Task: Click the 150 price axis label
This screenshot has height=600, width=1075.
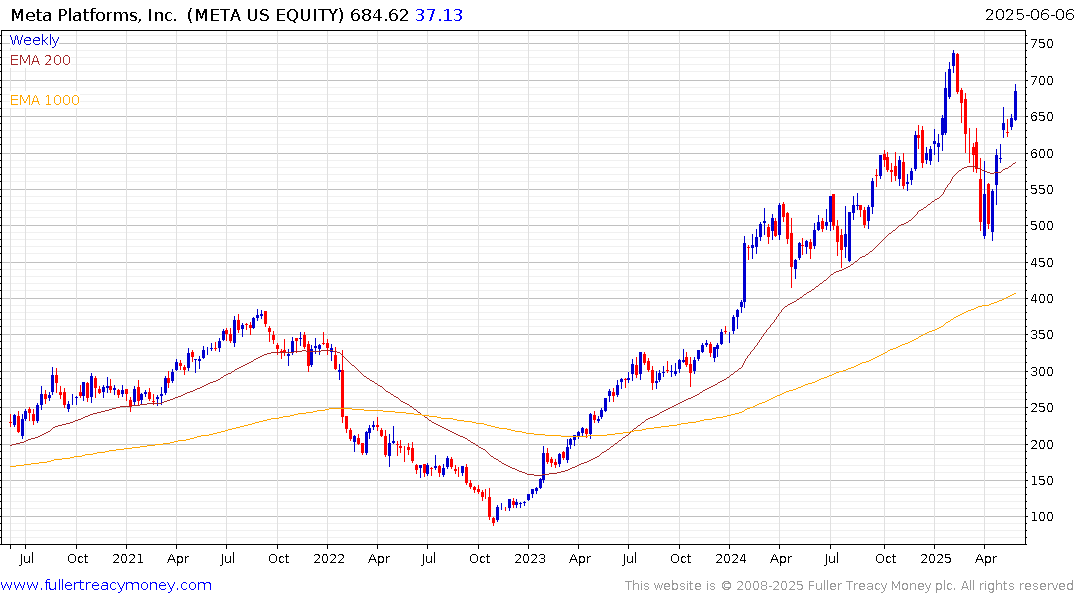Action: (x=1041, y=481)
